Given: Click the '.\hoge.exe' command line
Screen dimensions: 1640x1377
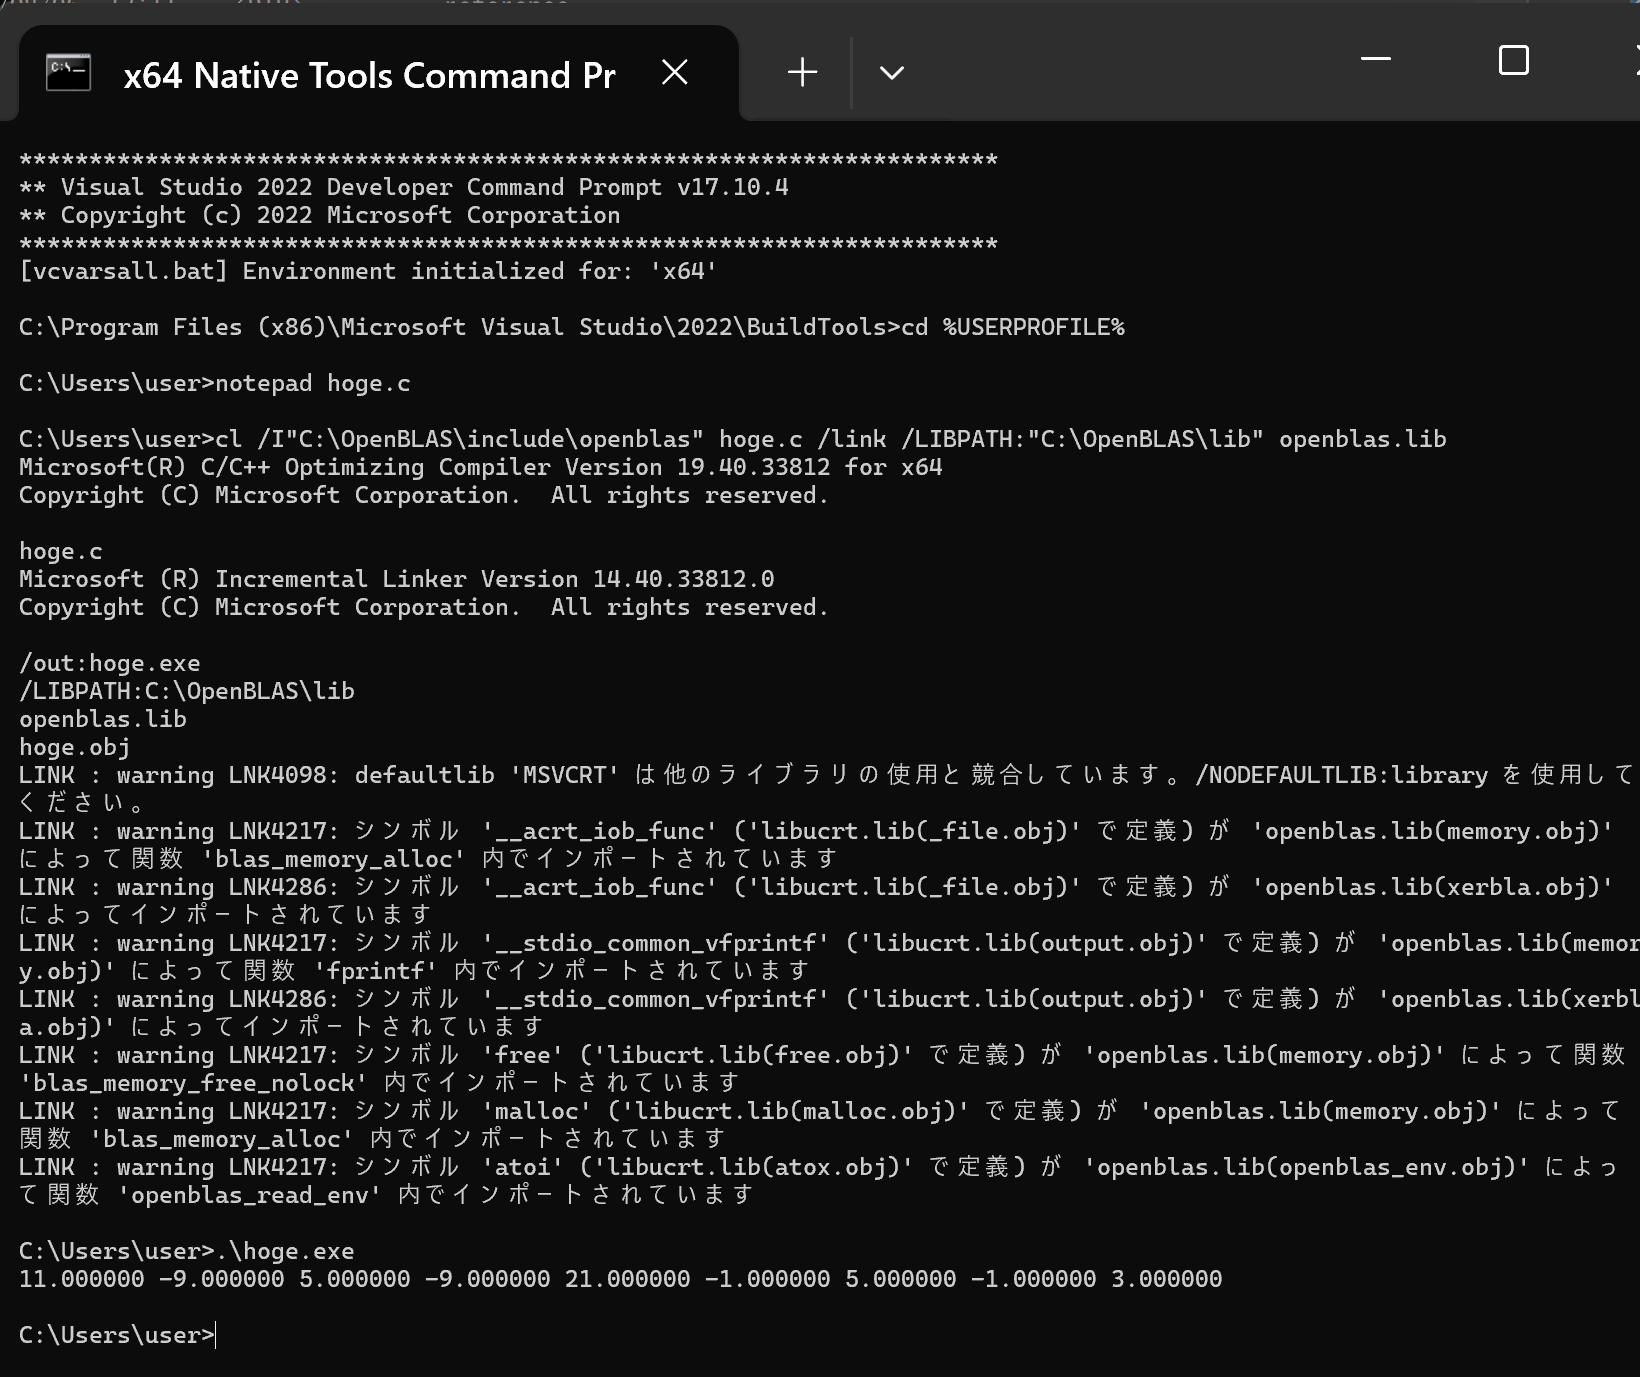Looking at the screenshot, I should [x=187, y=1251].
